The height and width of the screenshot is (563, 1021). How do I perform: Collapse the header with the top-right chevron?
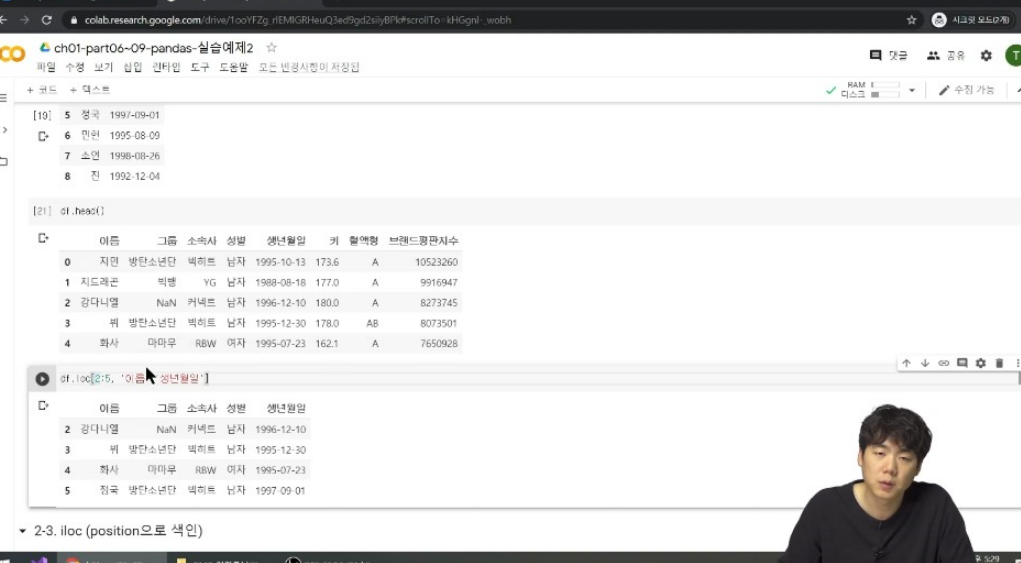point(1018,90)
